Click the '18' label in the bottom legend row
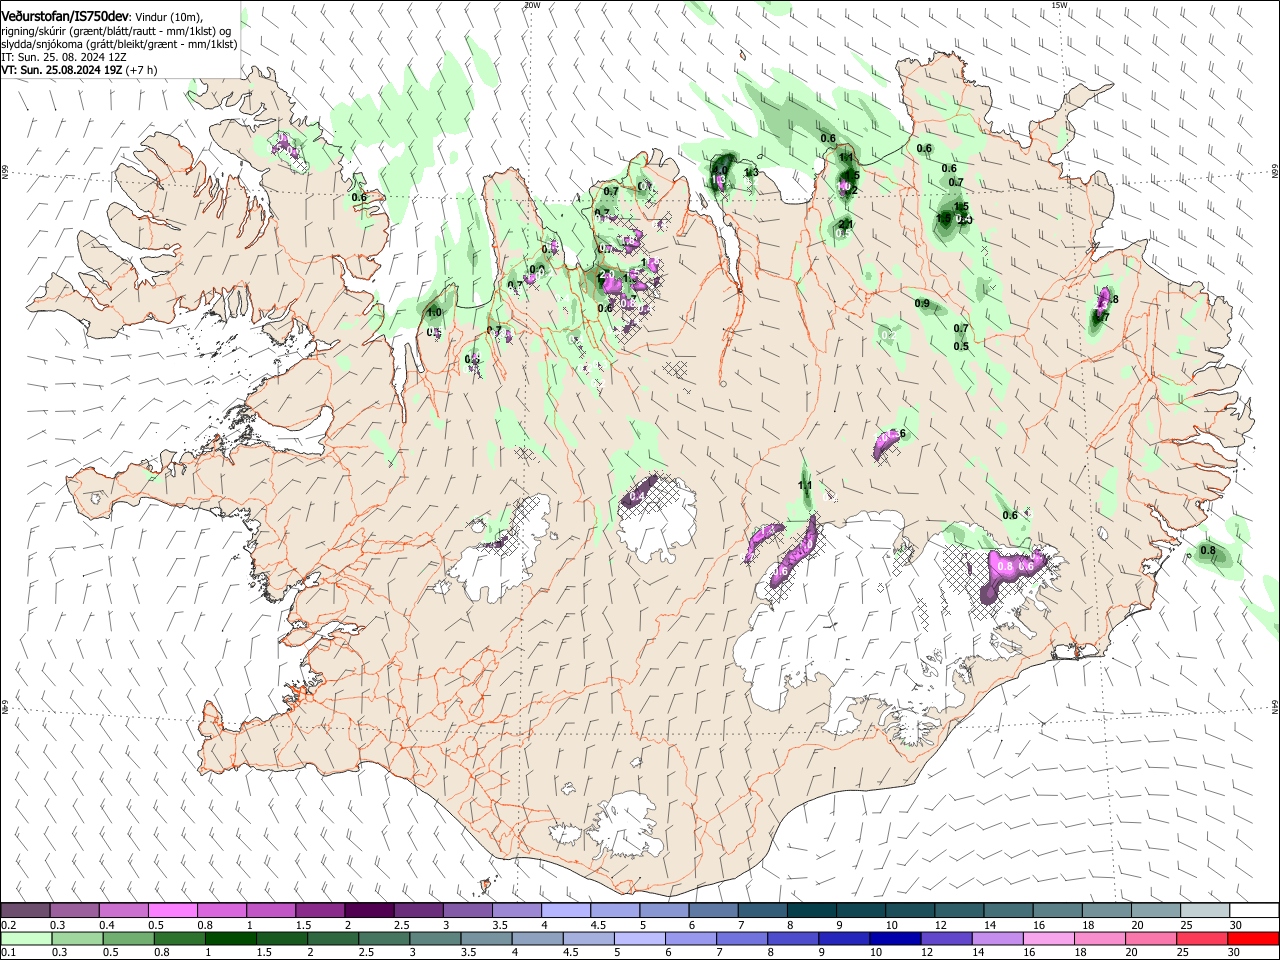 [x=1080, y=953]
